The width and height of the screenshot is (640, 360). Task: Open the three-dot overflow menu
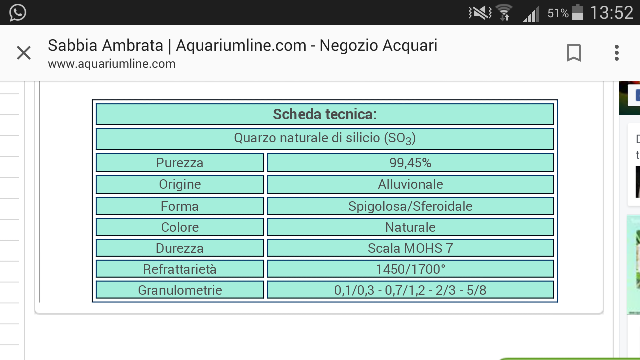(x=617, y=53)
